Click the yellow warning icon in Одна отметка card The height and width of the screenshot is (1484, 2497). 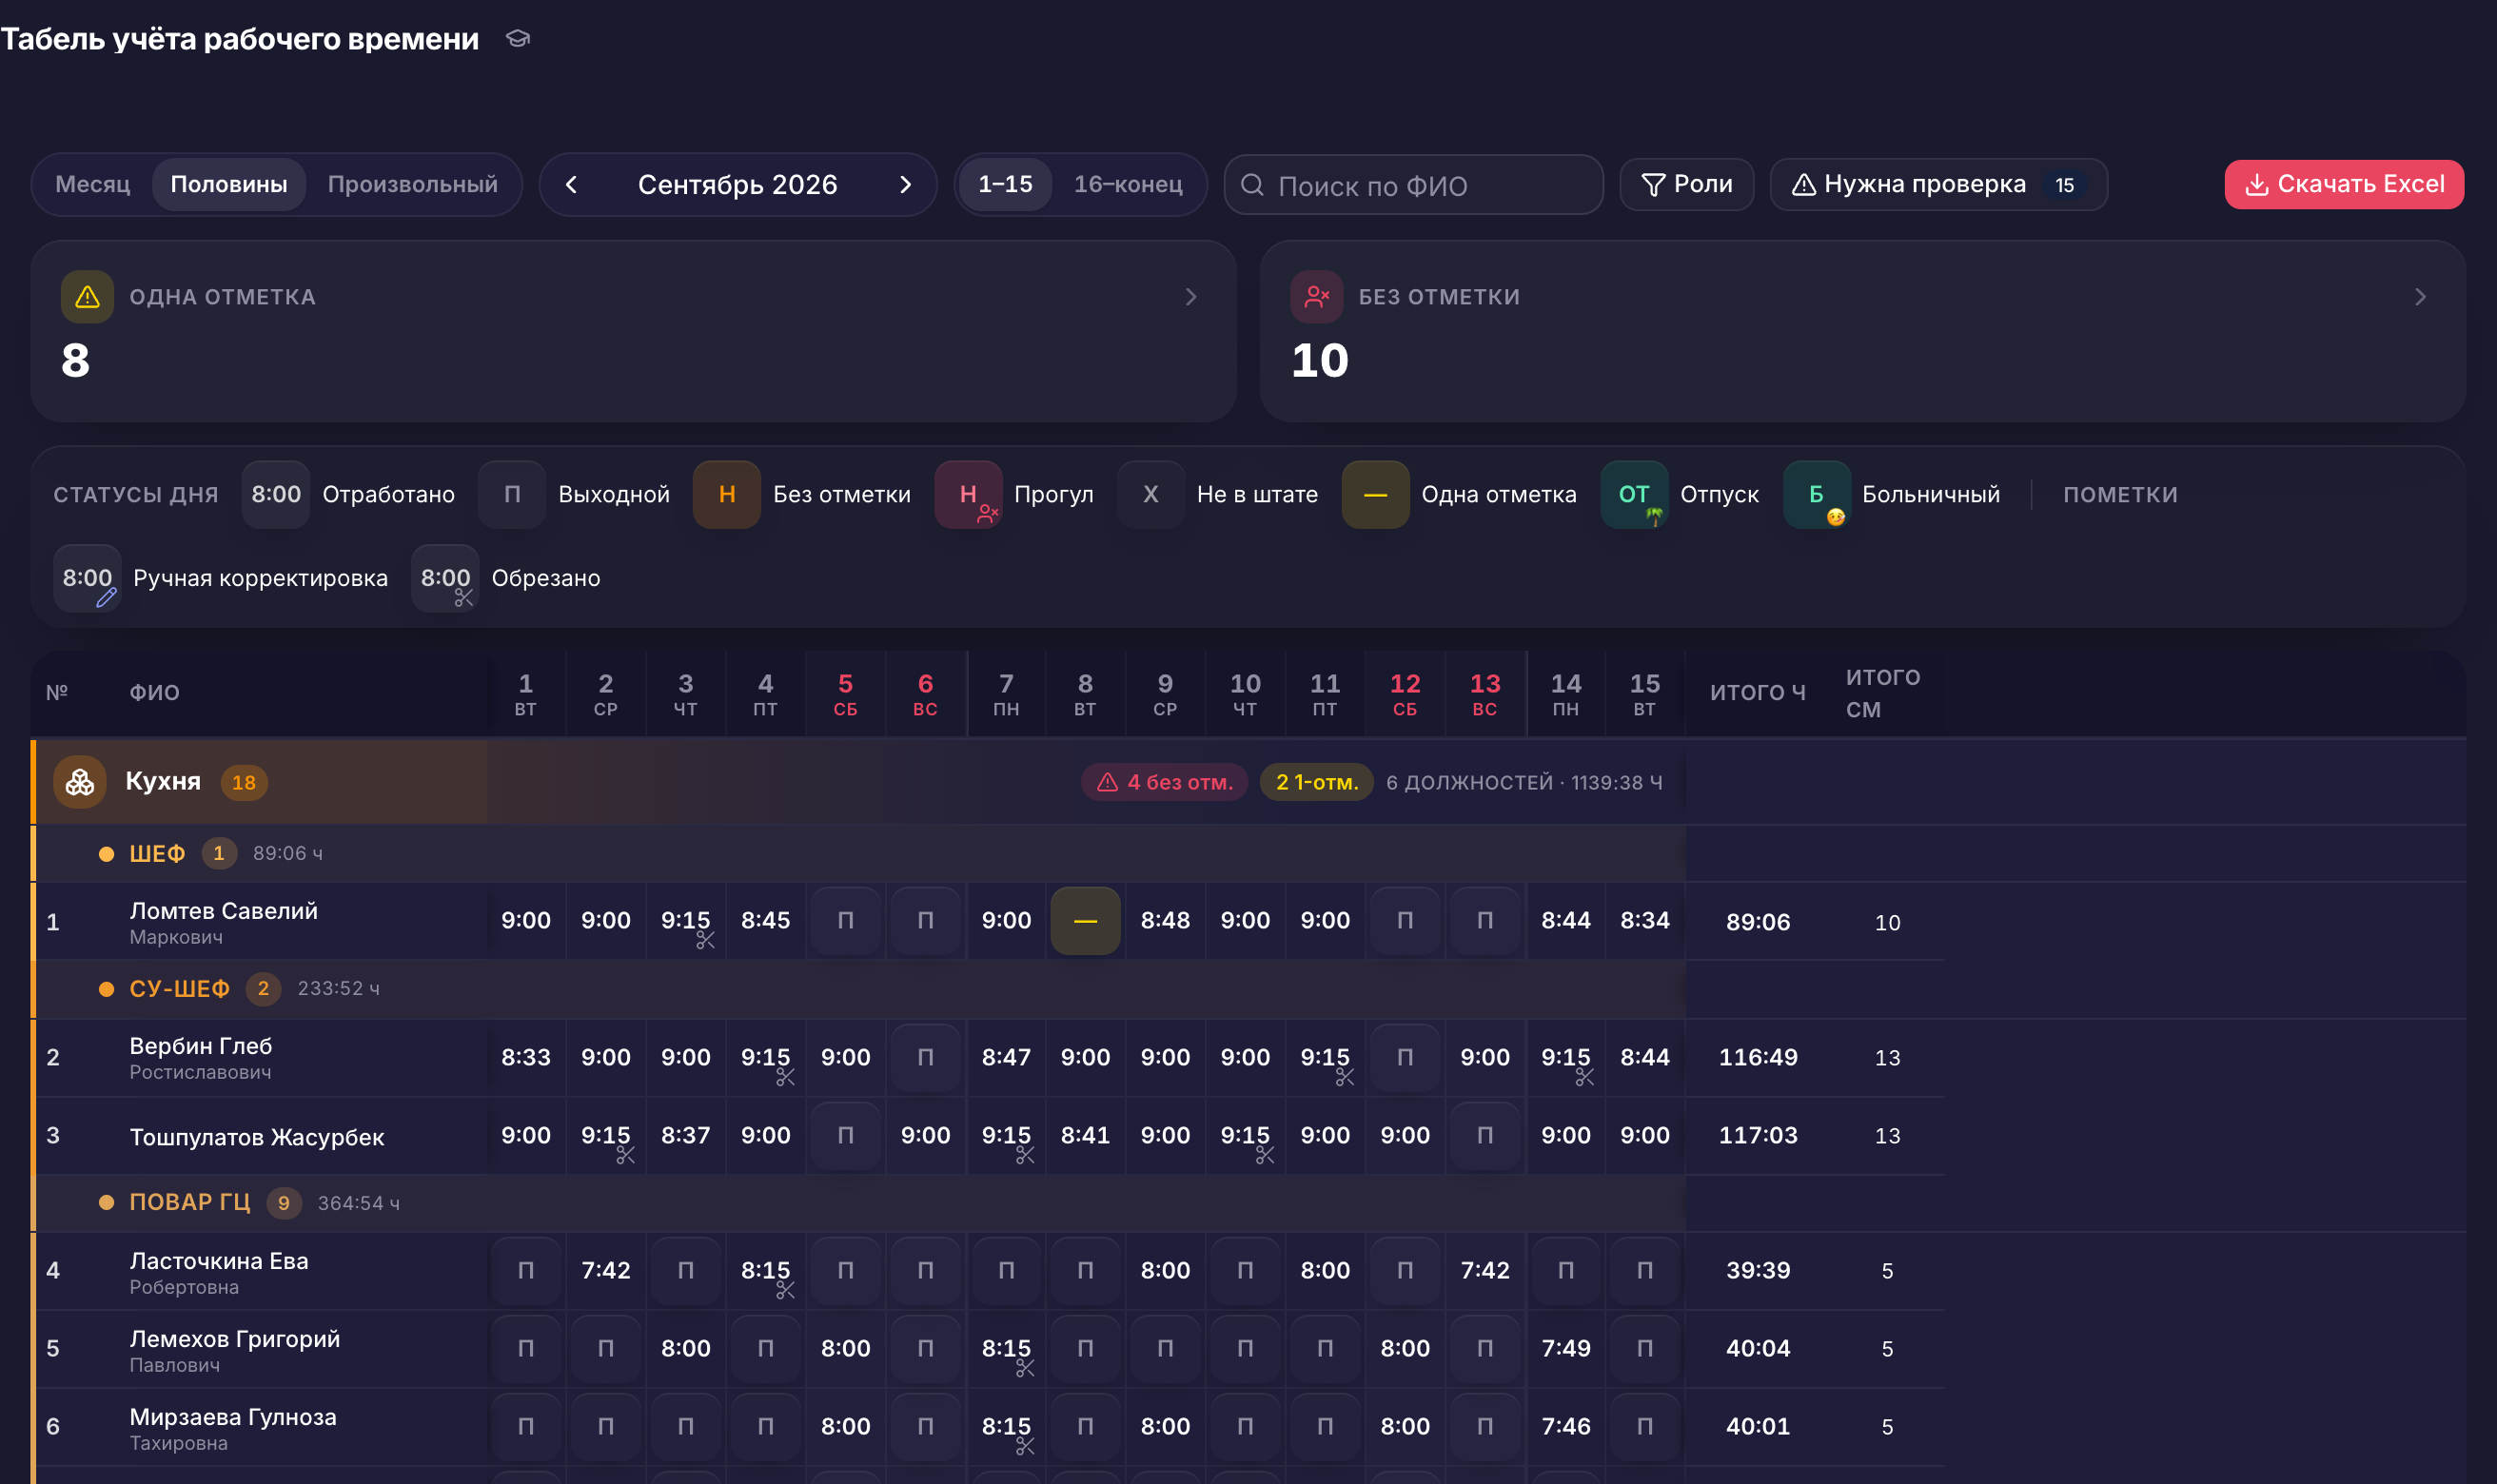[x=87, y=297]
